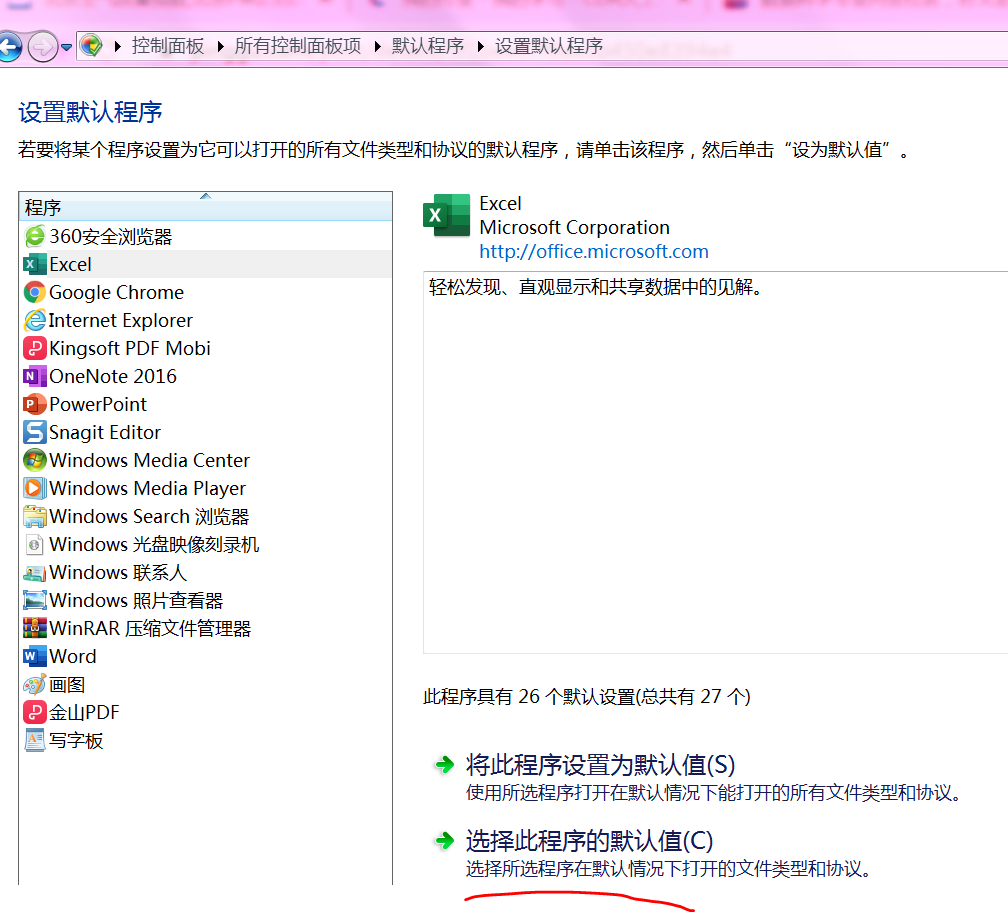The width and height of the screenshot is (1008, 912).
Task: Click the PowerPoint icon in list
Action: click(35, 404)
